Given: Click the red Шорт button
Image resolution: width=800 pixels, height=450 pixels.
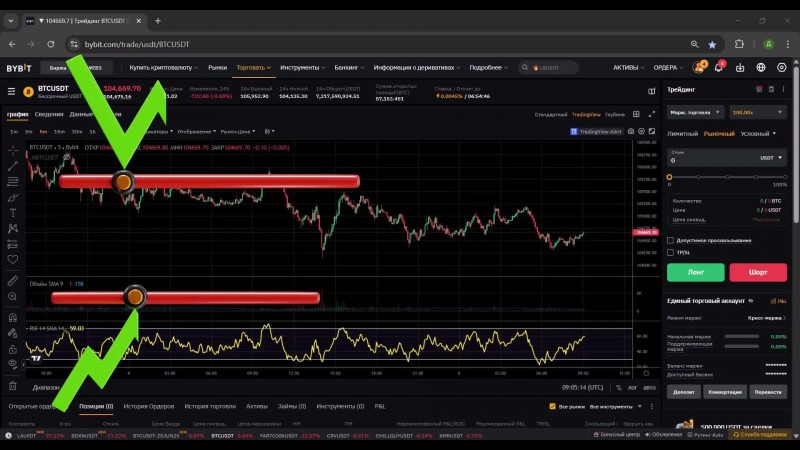Looking at the screenshot, I should 758,272.
